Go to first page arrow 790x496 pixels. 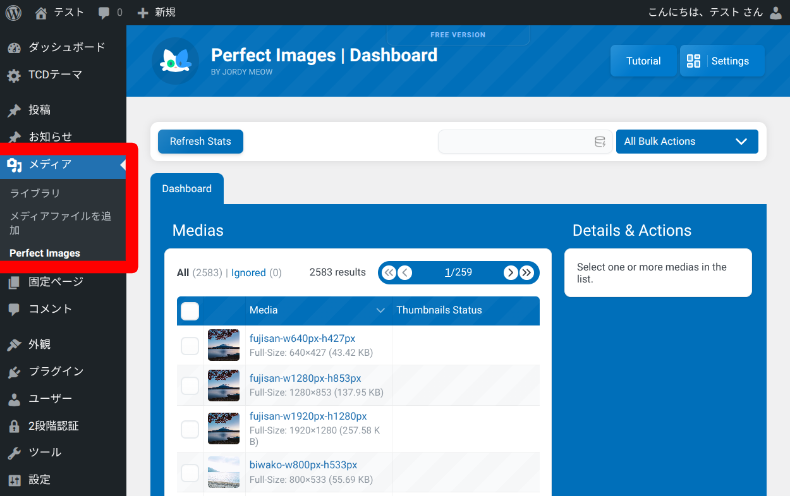coord(389,273)
